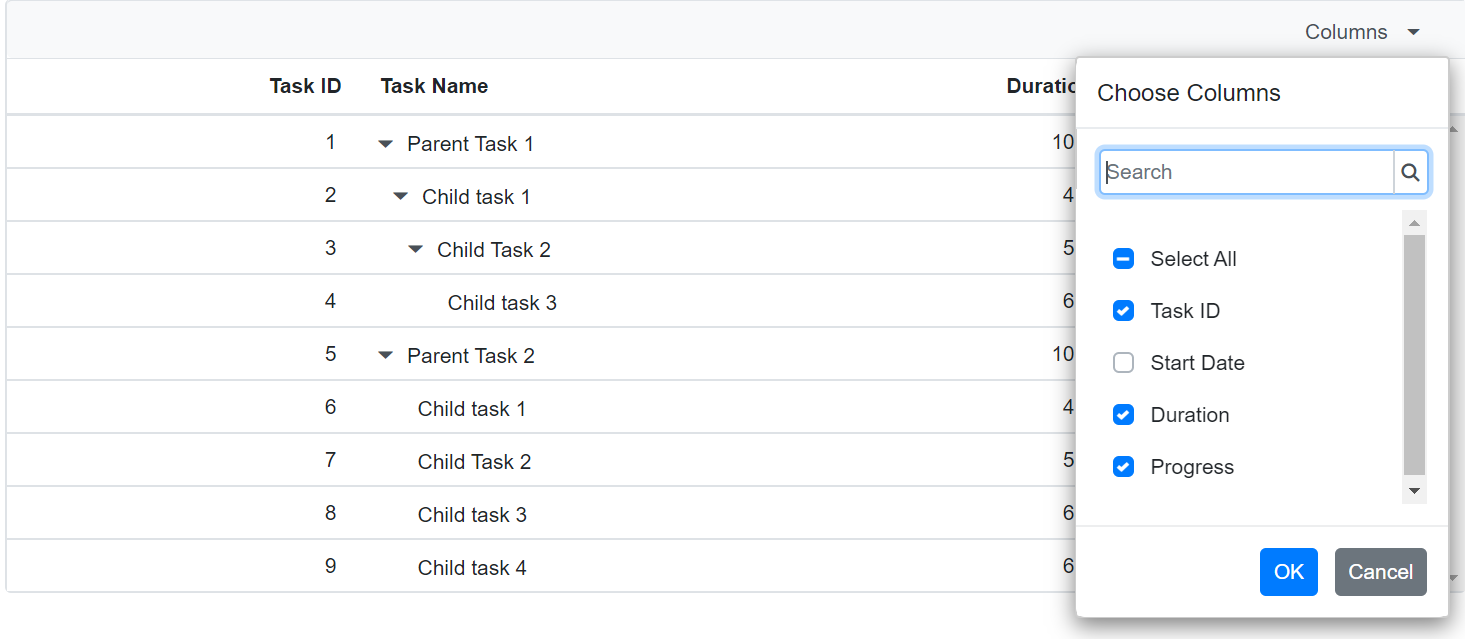The image size is (1465, 639).
Task: Collapse Parent Task 1
Action: click(386, 143)
